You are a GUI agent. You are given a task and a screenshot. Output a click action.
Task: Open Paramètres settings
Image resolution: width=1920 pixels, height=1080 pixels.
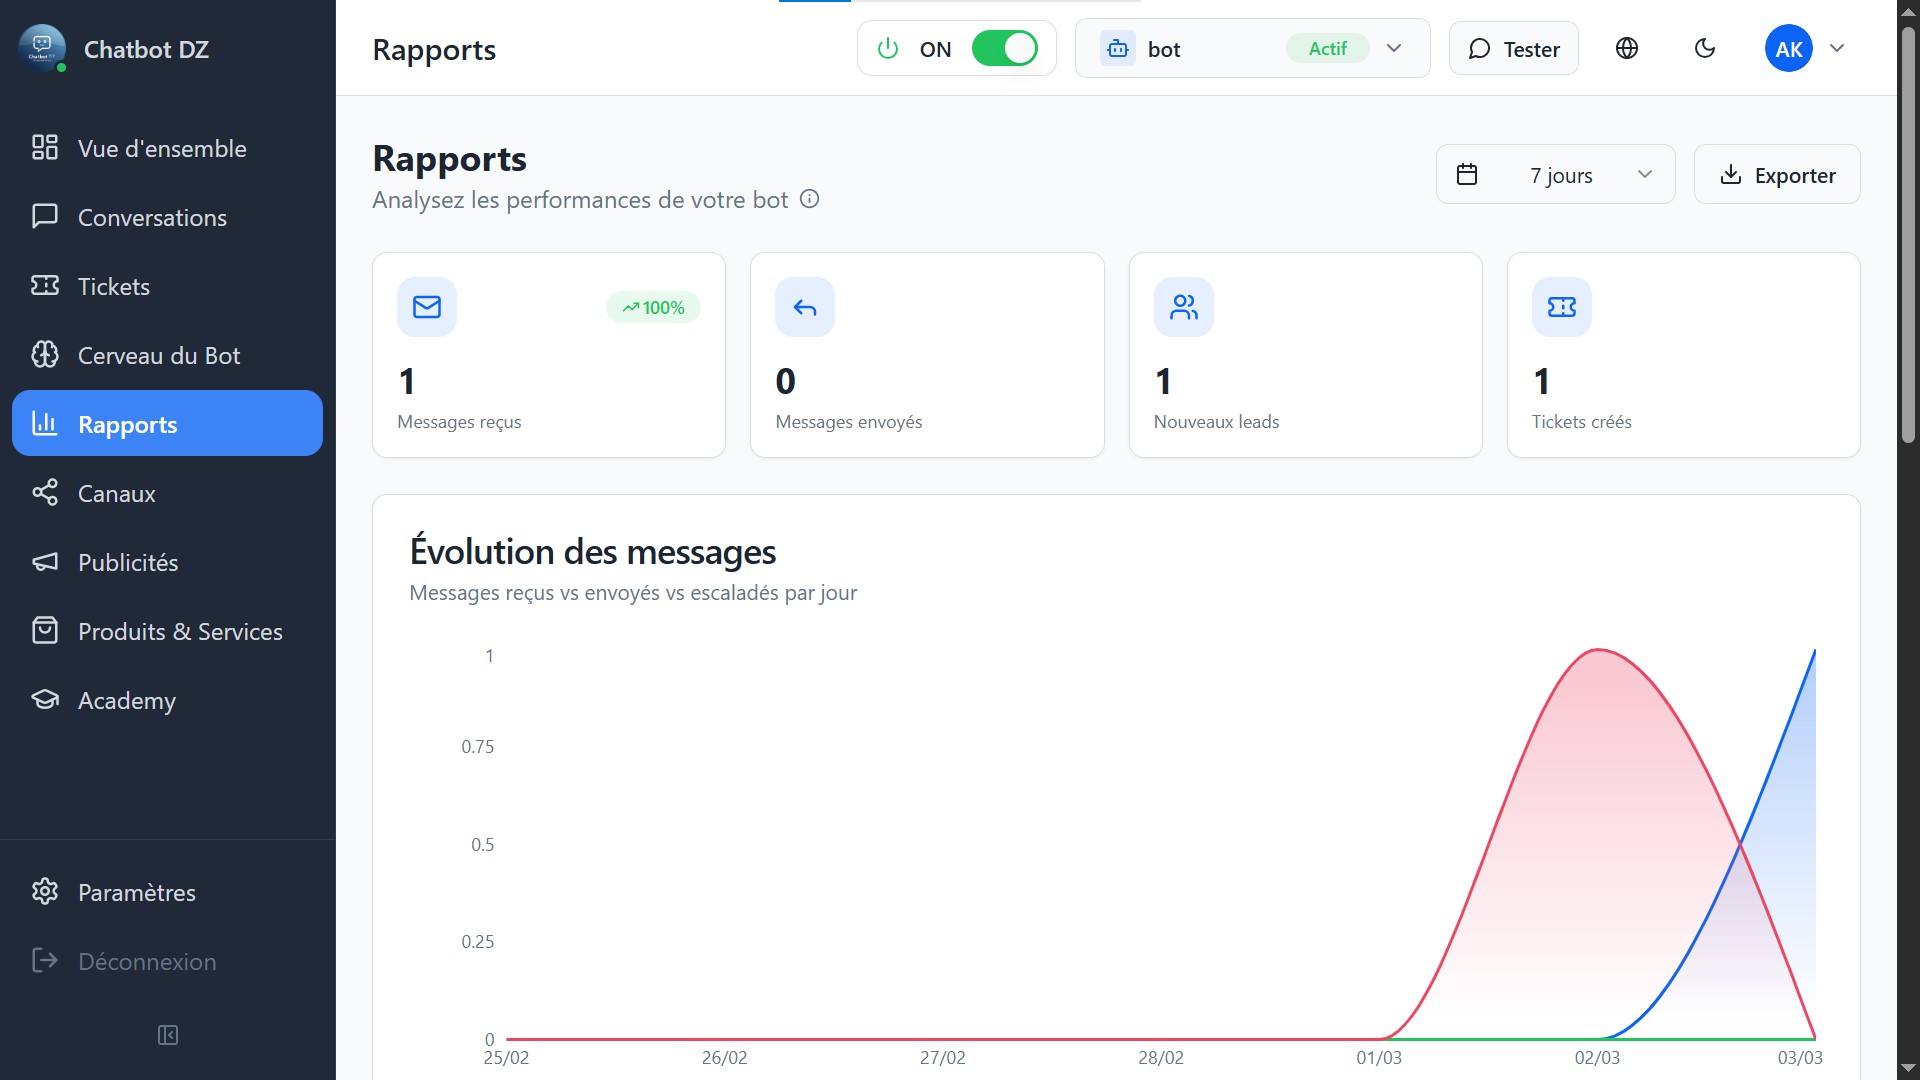point(167,892)
